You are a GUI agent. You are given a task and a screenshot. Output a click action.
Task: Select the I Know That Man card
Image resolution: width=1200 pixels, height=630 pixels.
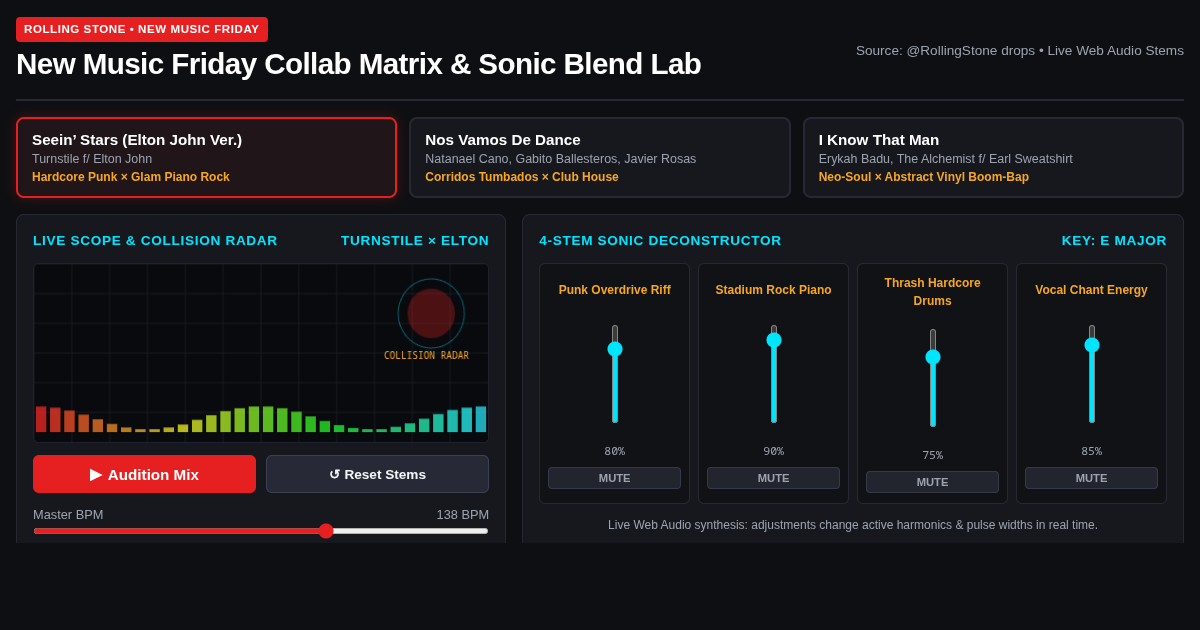point(993,158)
